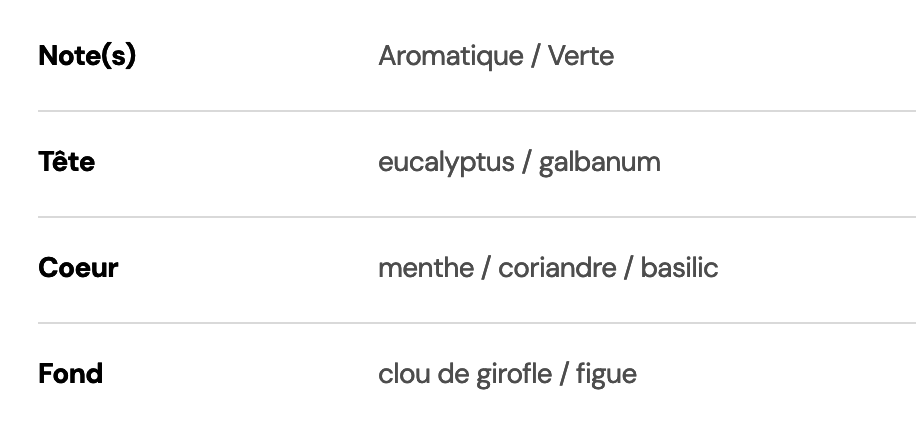Click the Coeur row label
The image size is (916, 430).
pyautogui.click(x=78, y=268)
